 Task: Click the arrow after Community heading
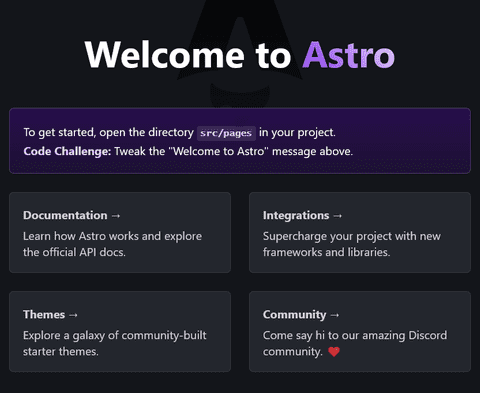[x=335, y=315]
